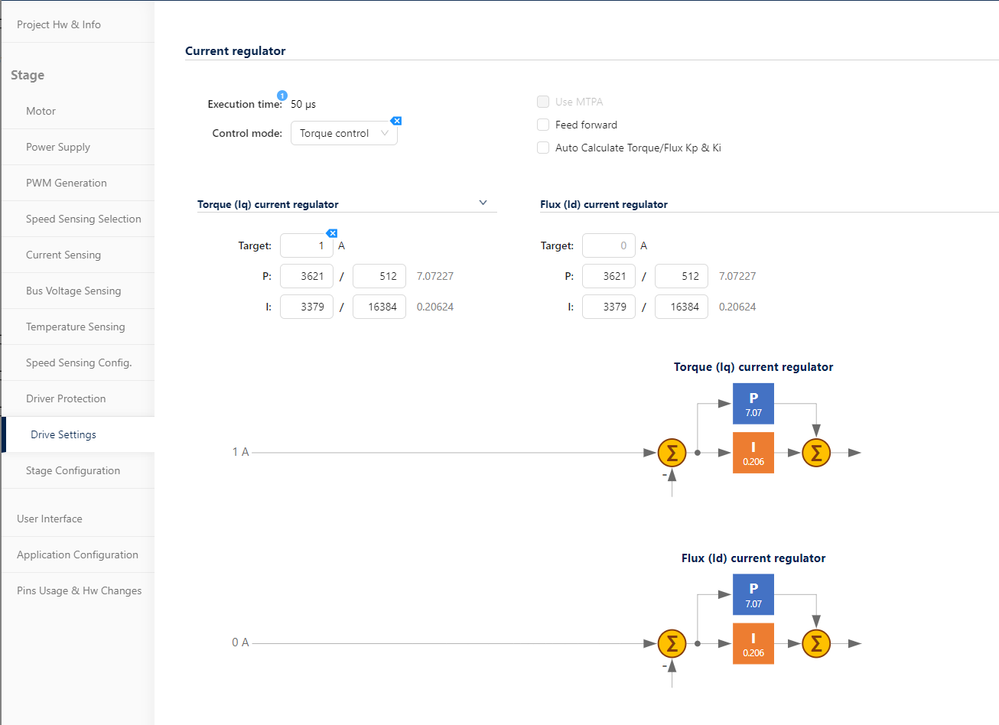Enable the Feed forward checkbox
This screenshot has height=725, width=999.
[543, 125]
